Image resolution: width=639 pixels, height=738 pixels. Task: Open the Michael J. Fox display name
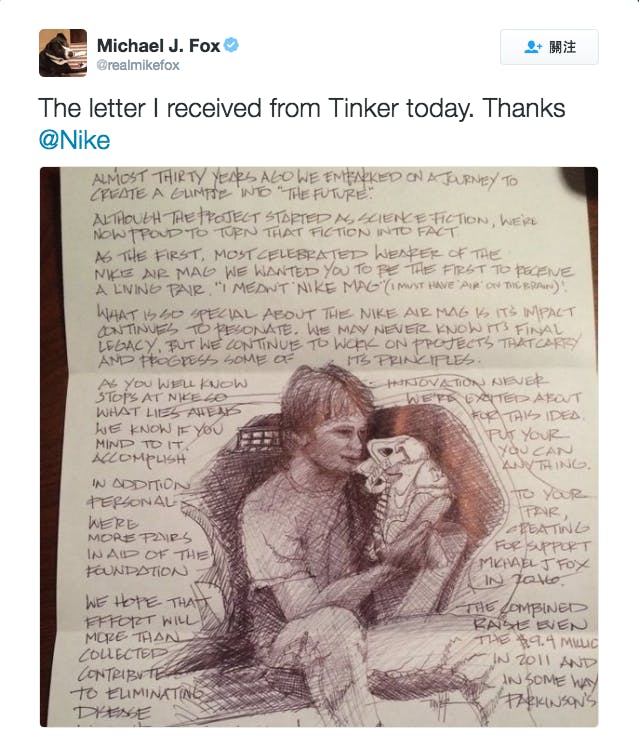point(159,45)
